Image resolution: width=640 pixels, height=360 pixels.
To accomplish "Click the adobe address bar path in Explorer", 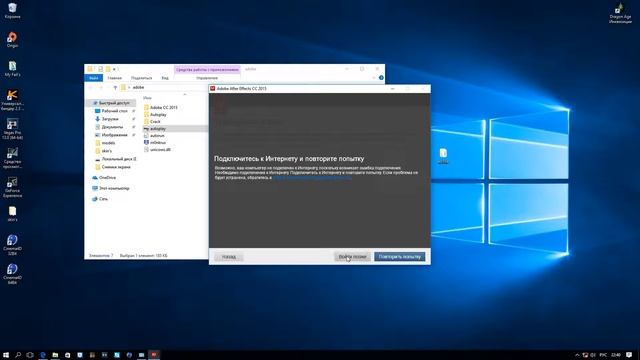I will pos(138,87).
